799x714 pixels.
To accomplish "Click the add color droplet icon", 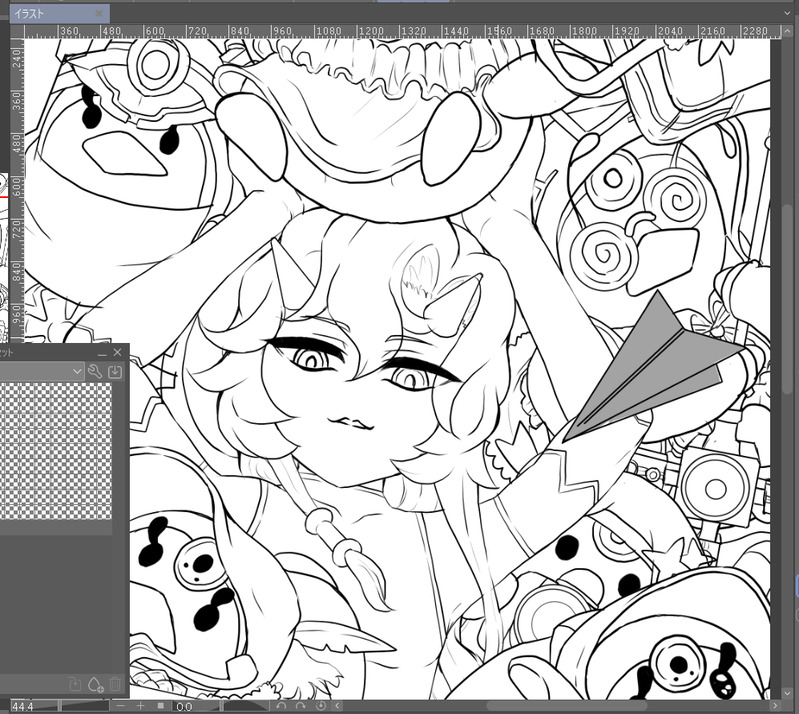I will [95, 683].
